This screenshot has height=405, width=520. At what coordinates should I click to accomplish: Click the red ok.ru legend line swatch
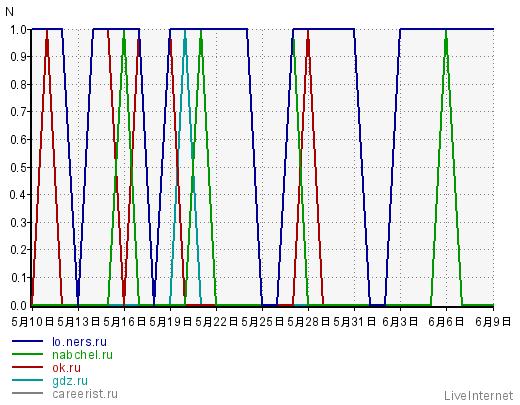(x=27, y=367)
